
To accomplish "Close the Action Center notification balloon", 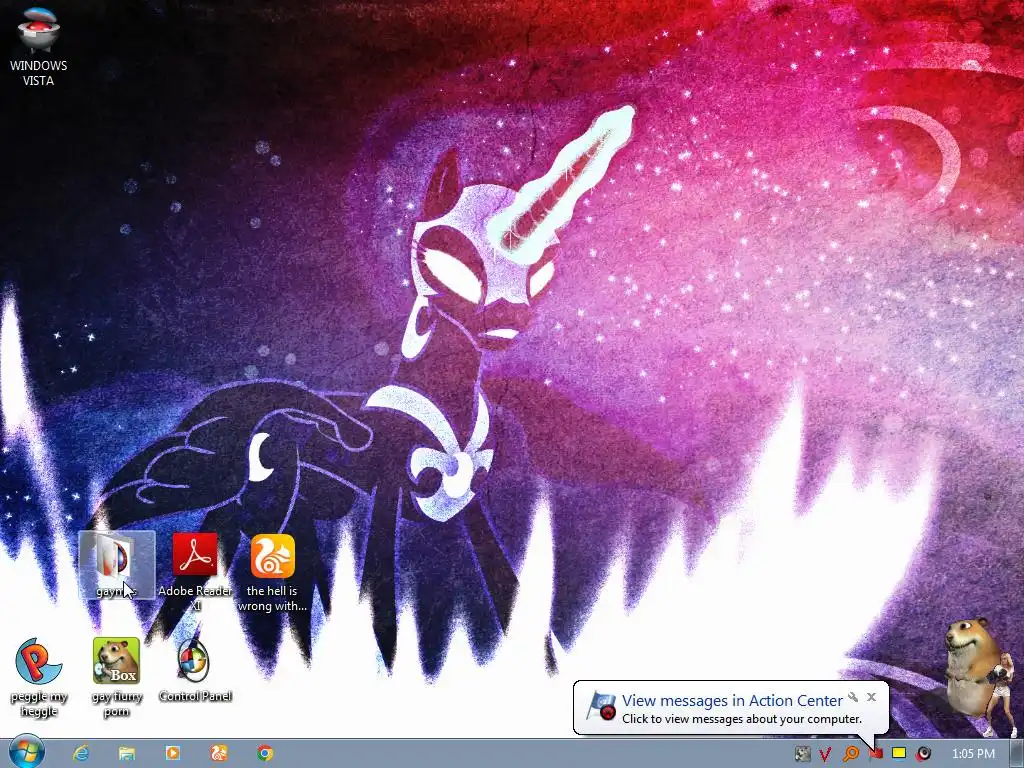I will (871, 697).
